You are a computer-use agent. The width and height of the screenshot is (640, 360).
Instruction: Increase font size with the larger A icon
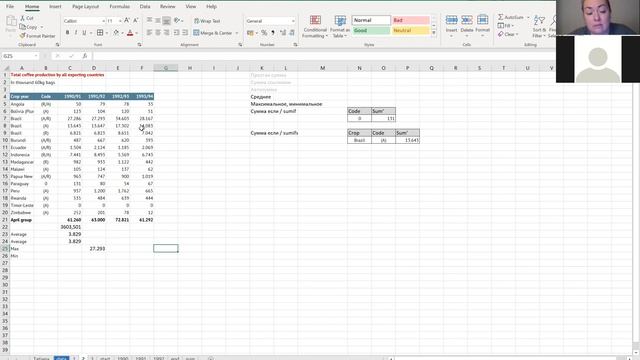click(x=127, y=21)
